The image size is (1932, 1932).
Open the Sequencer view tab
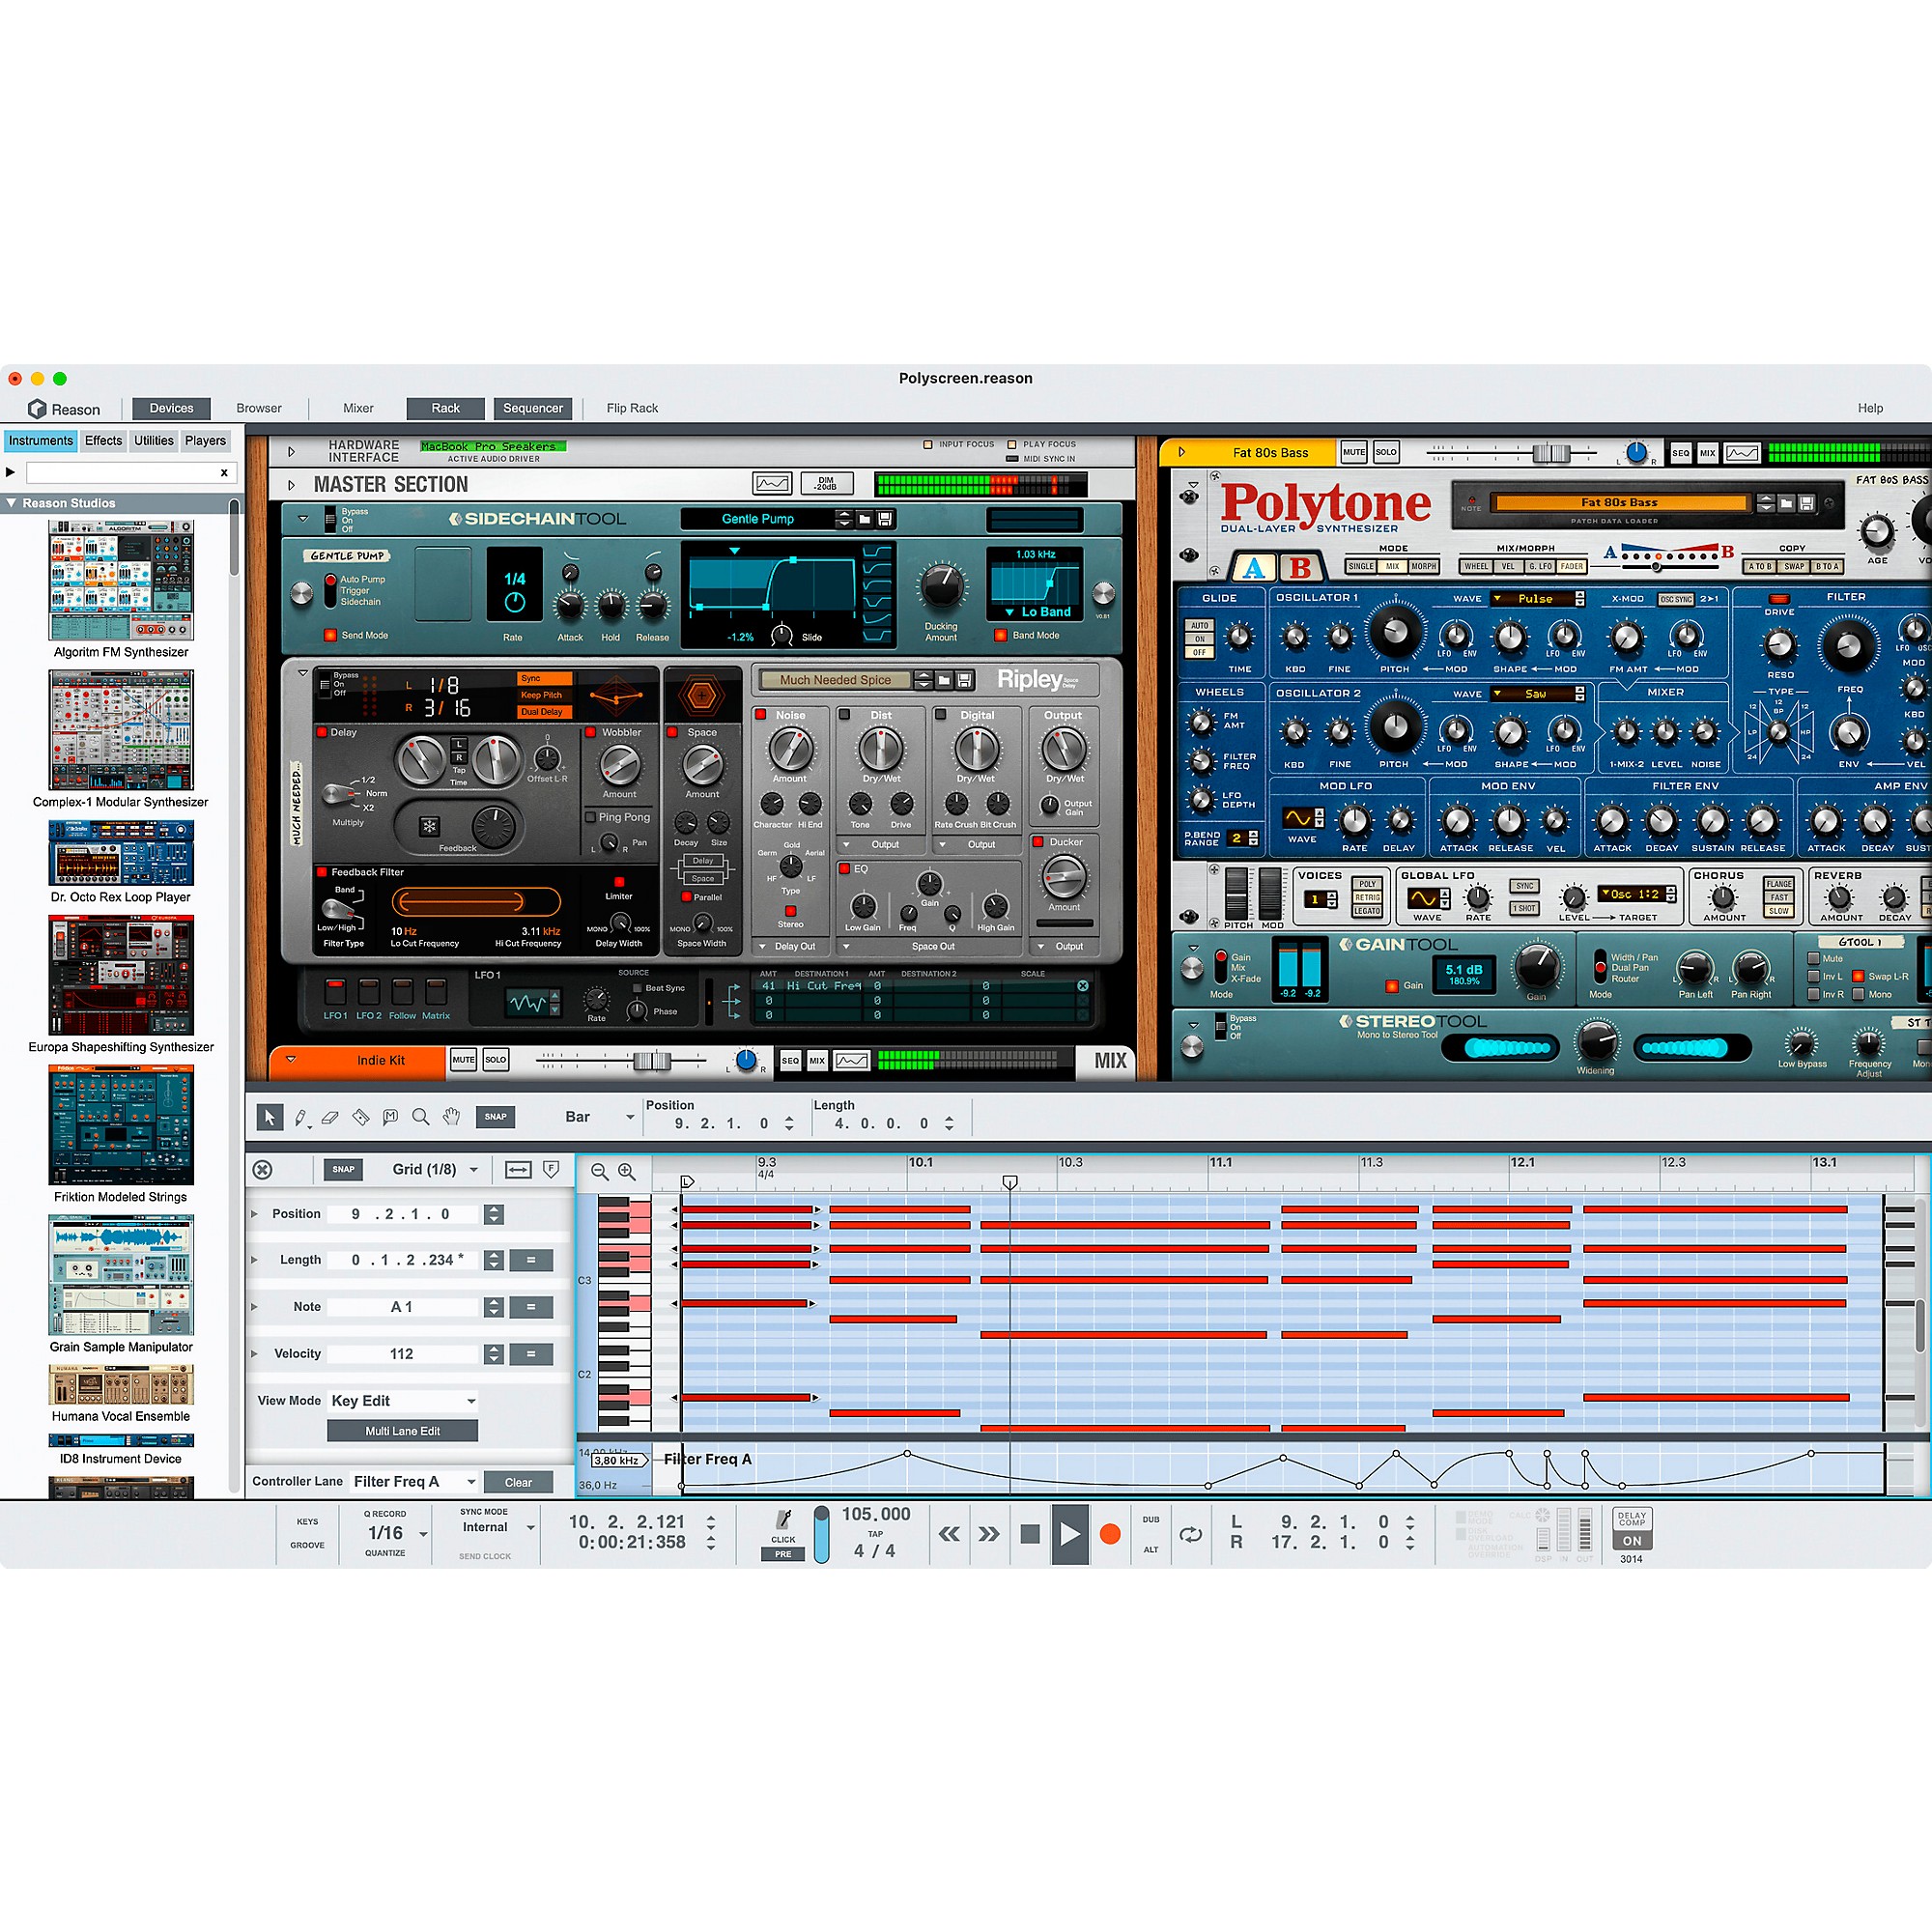point(533,408)
